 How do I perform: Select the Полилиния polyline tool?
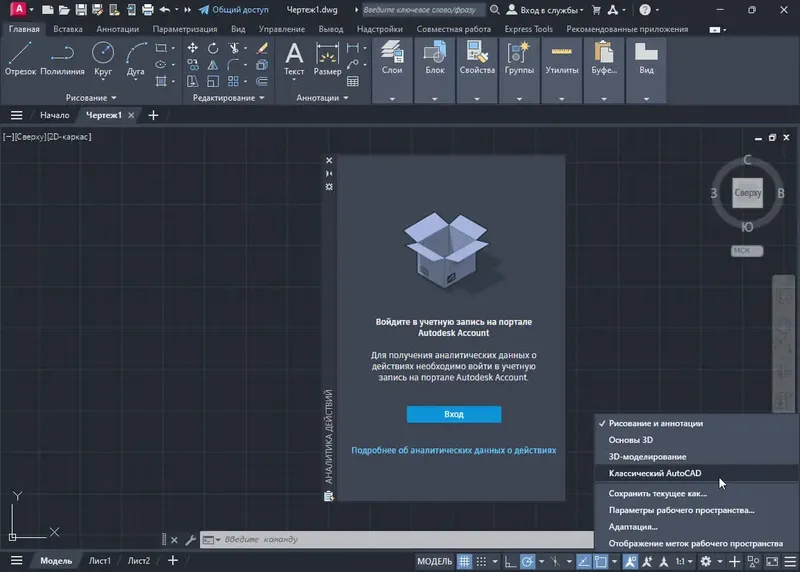tap(62, 60)
